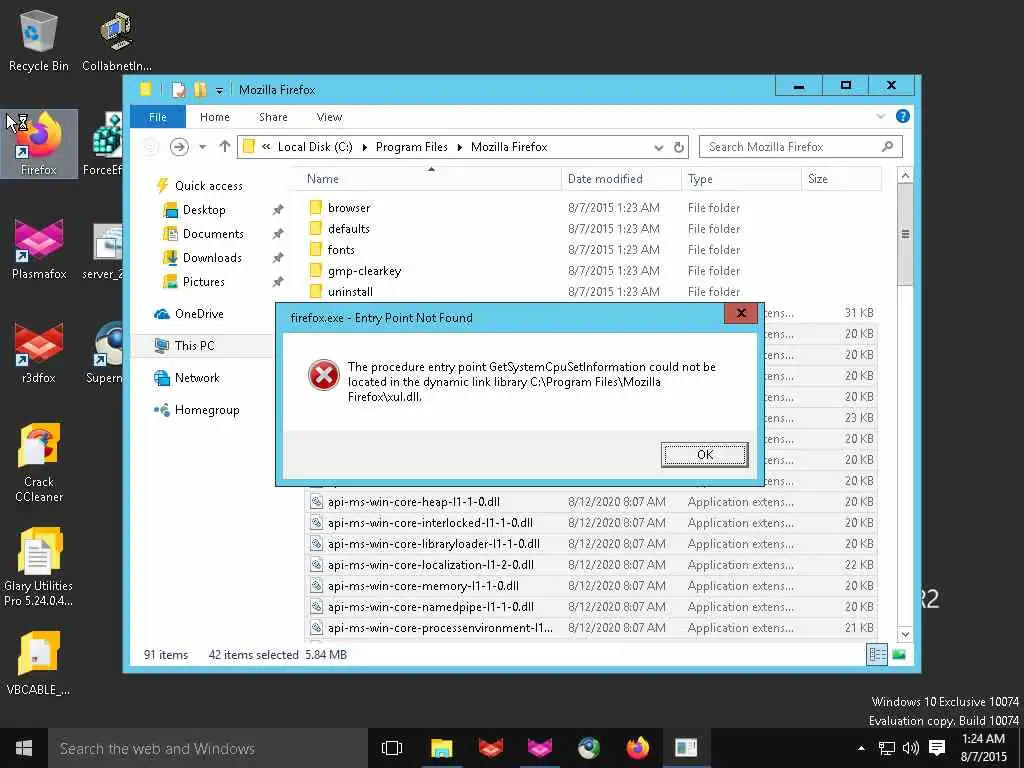Open the Share ribbon tab
This screenshot has height=768, width=1024.
(273, 117)
